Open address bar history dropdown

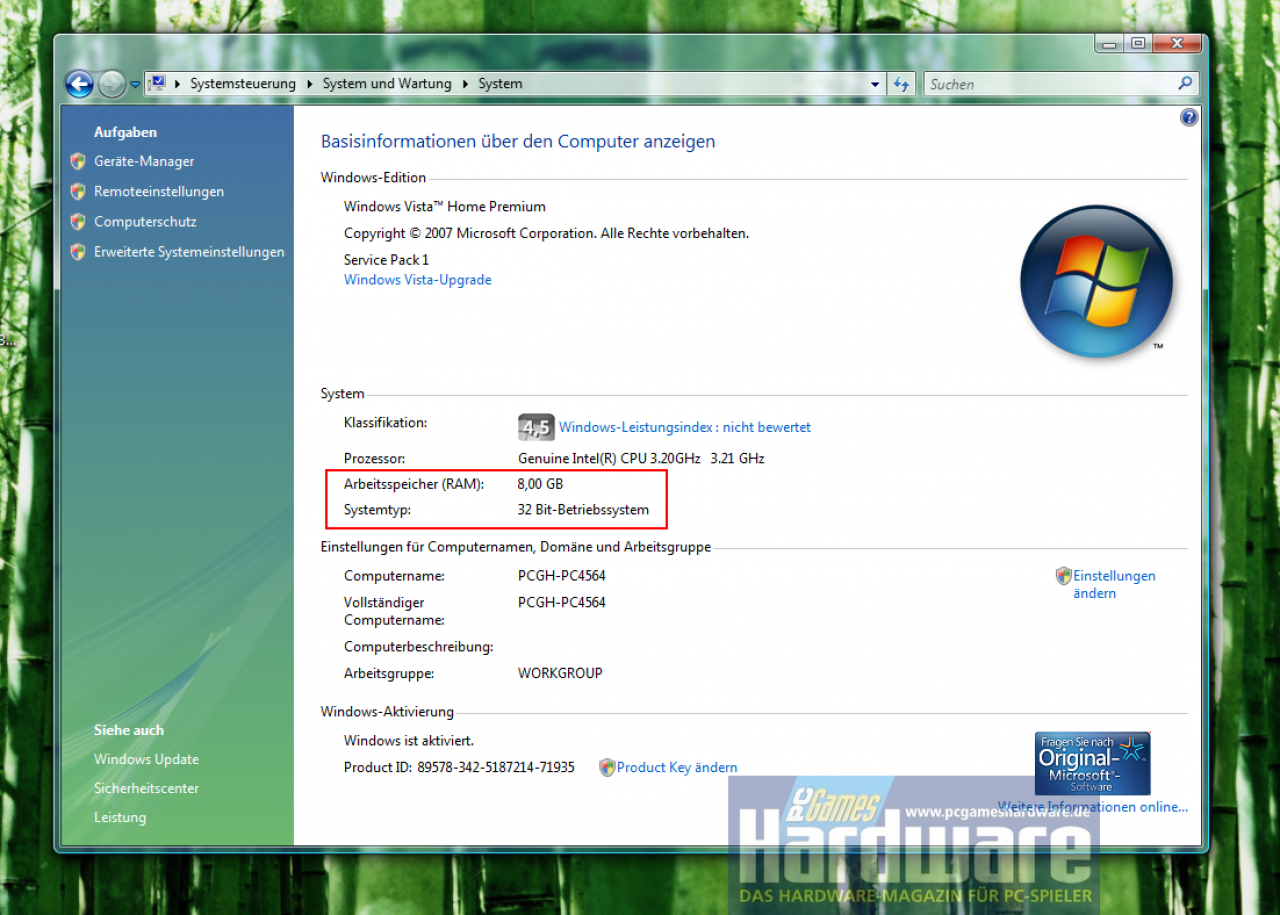pyautogui.click(x=875, y=85)
